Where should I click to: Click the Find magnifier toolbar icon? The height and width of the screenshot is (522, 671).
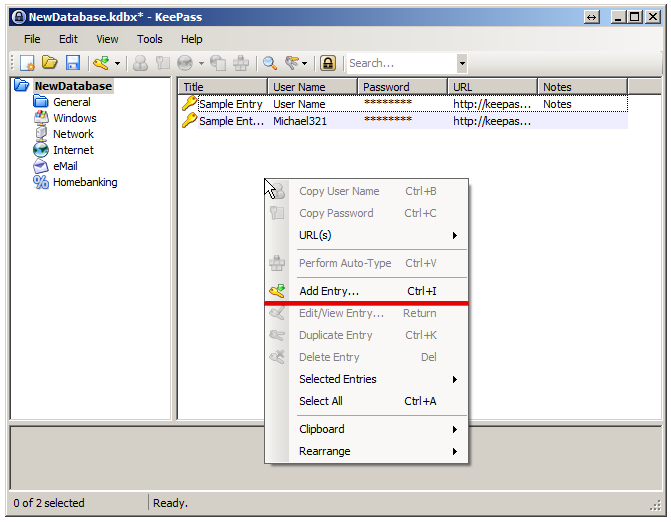[270, 63]
